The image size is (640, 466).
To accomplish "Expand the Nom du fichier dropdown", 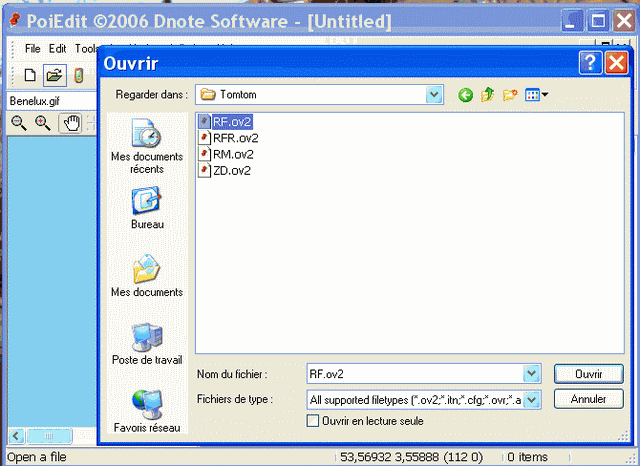I will (x=532, y=374).
